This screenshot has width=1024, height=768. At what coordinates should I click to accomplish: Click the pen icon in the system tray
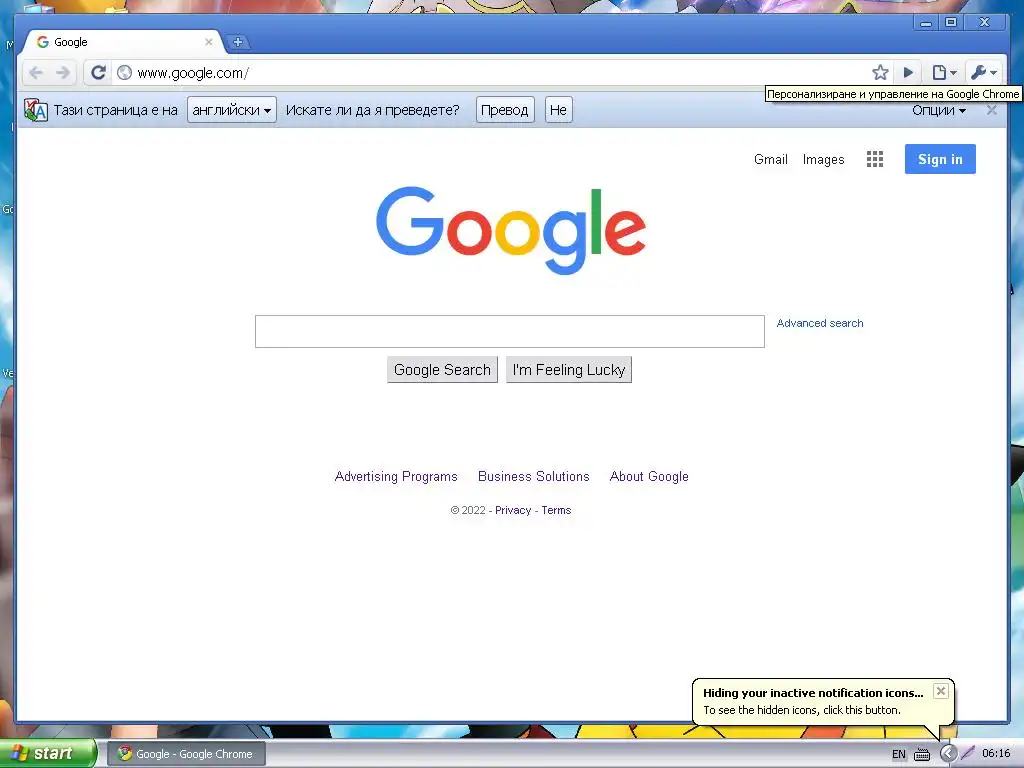click(x=968, y=753)
